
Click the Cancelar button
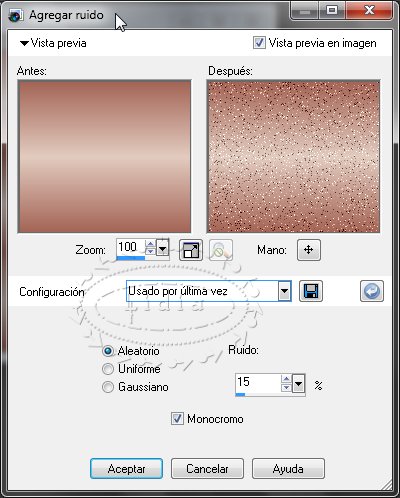point(207,469)
